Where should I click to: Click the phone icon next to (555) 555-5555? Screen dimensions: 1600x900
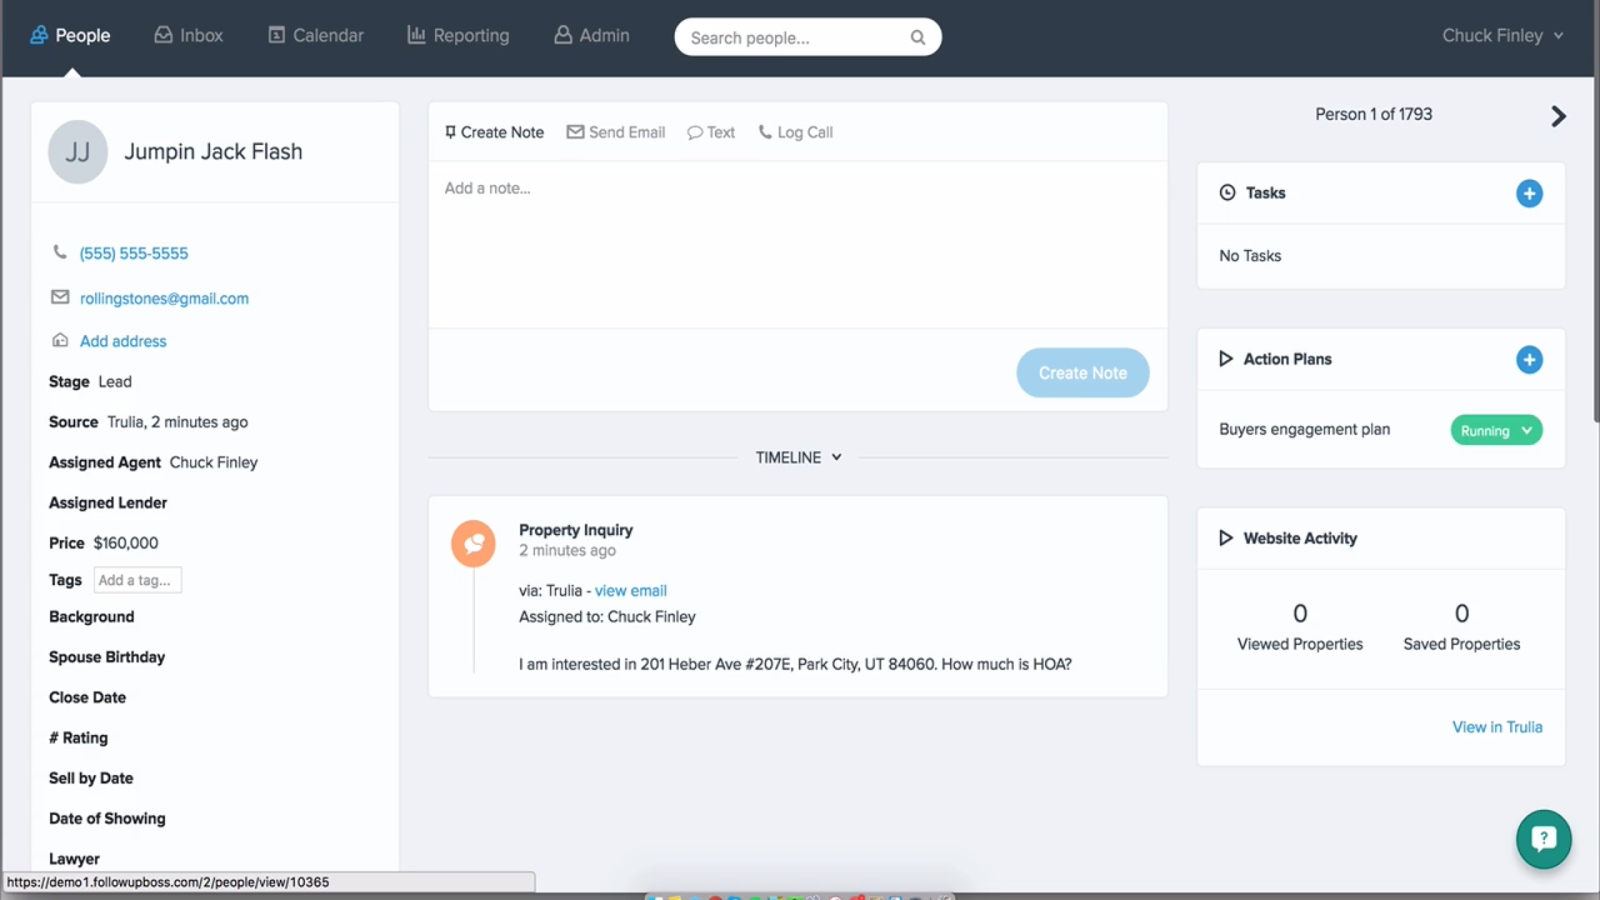click(60, 252)
